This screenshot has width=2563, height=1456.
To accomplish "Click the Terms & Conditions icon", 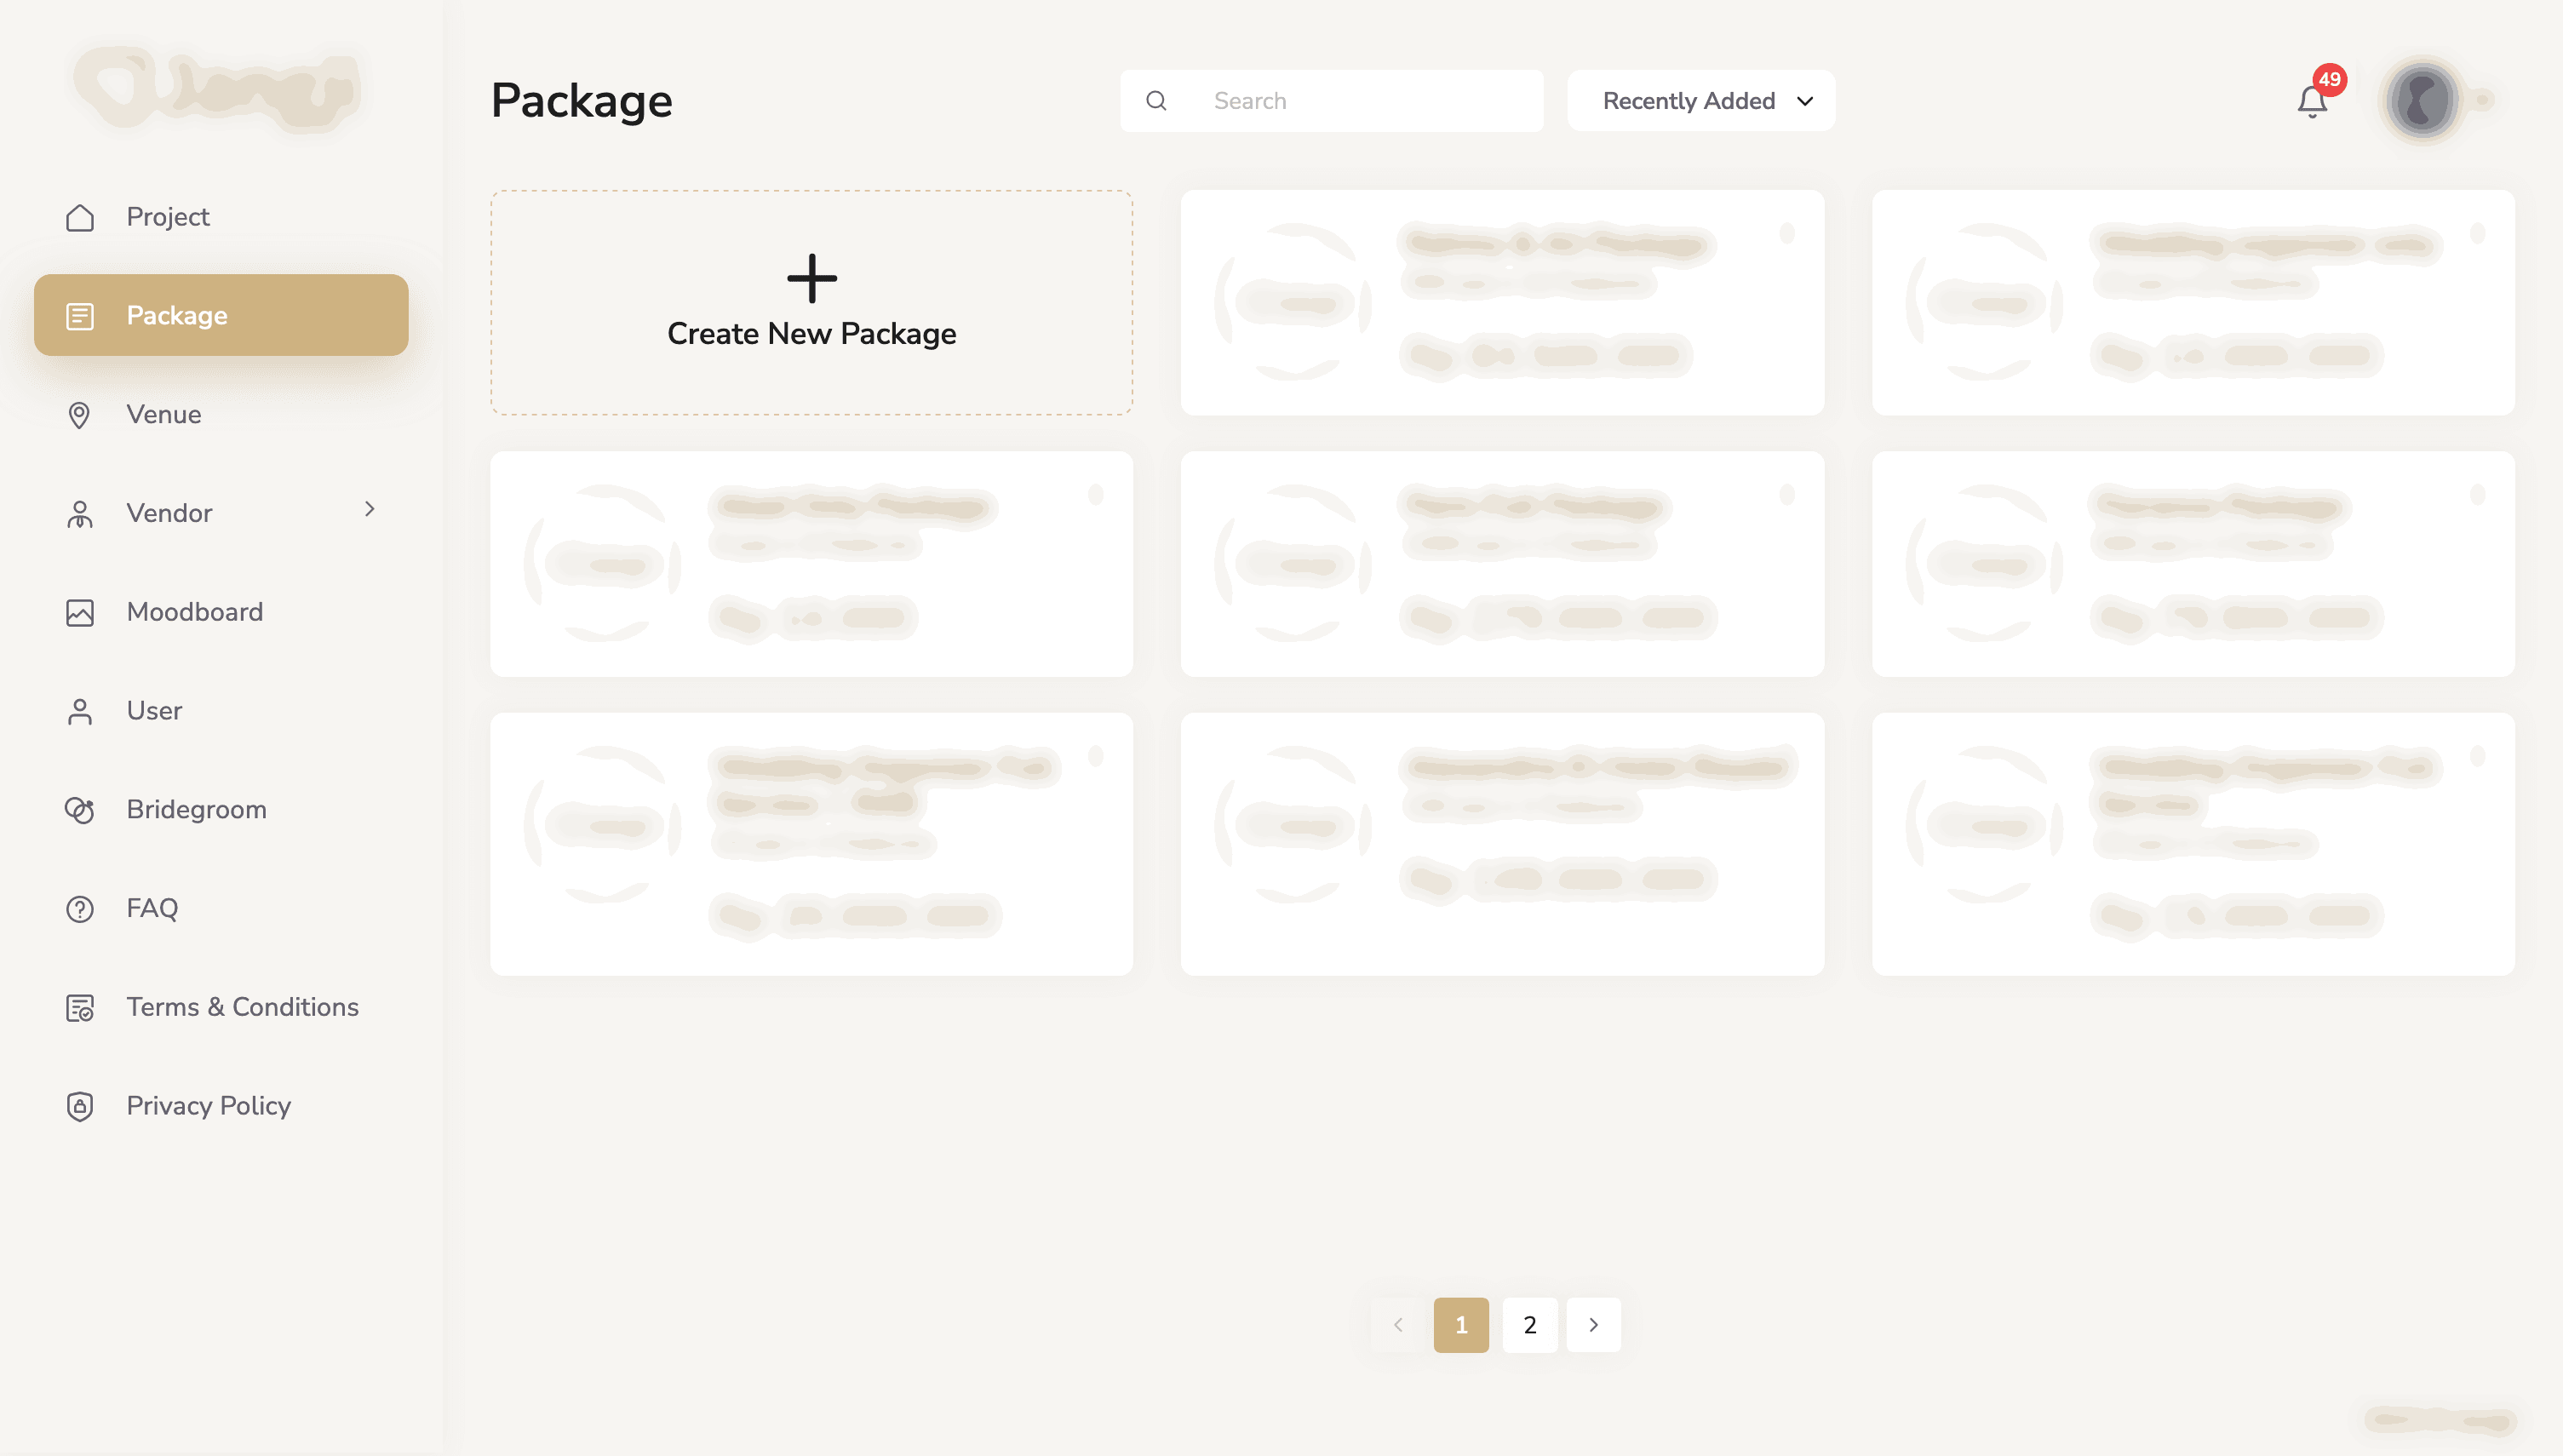I will 80,1008.
